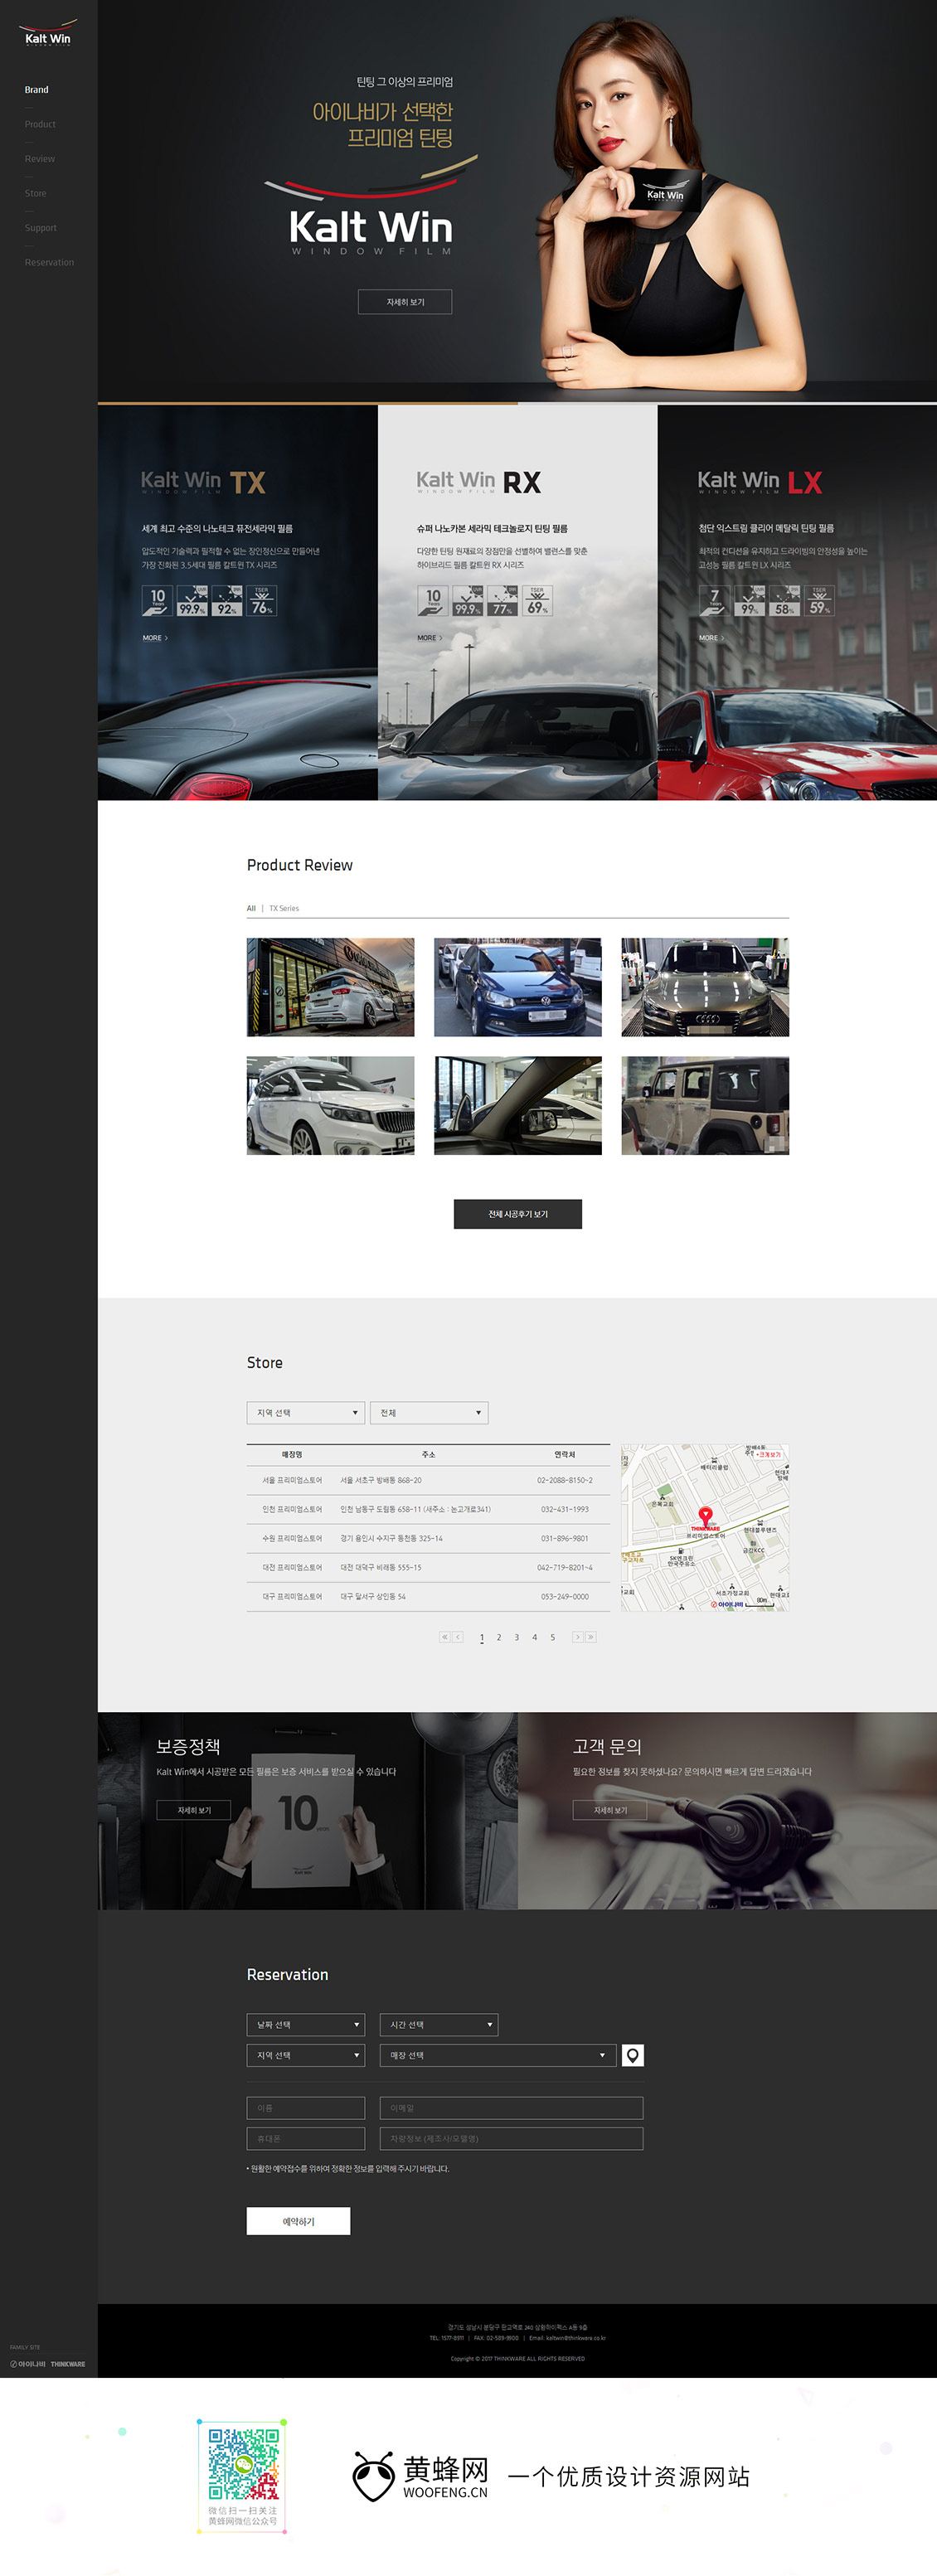Click the LX 7 years warranty icon
Viewport: 937px width, 2576px height.
click(714, 600)
